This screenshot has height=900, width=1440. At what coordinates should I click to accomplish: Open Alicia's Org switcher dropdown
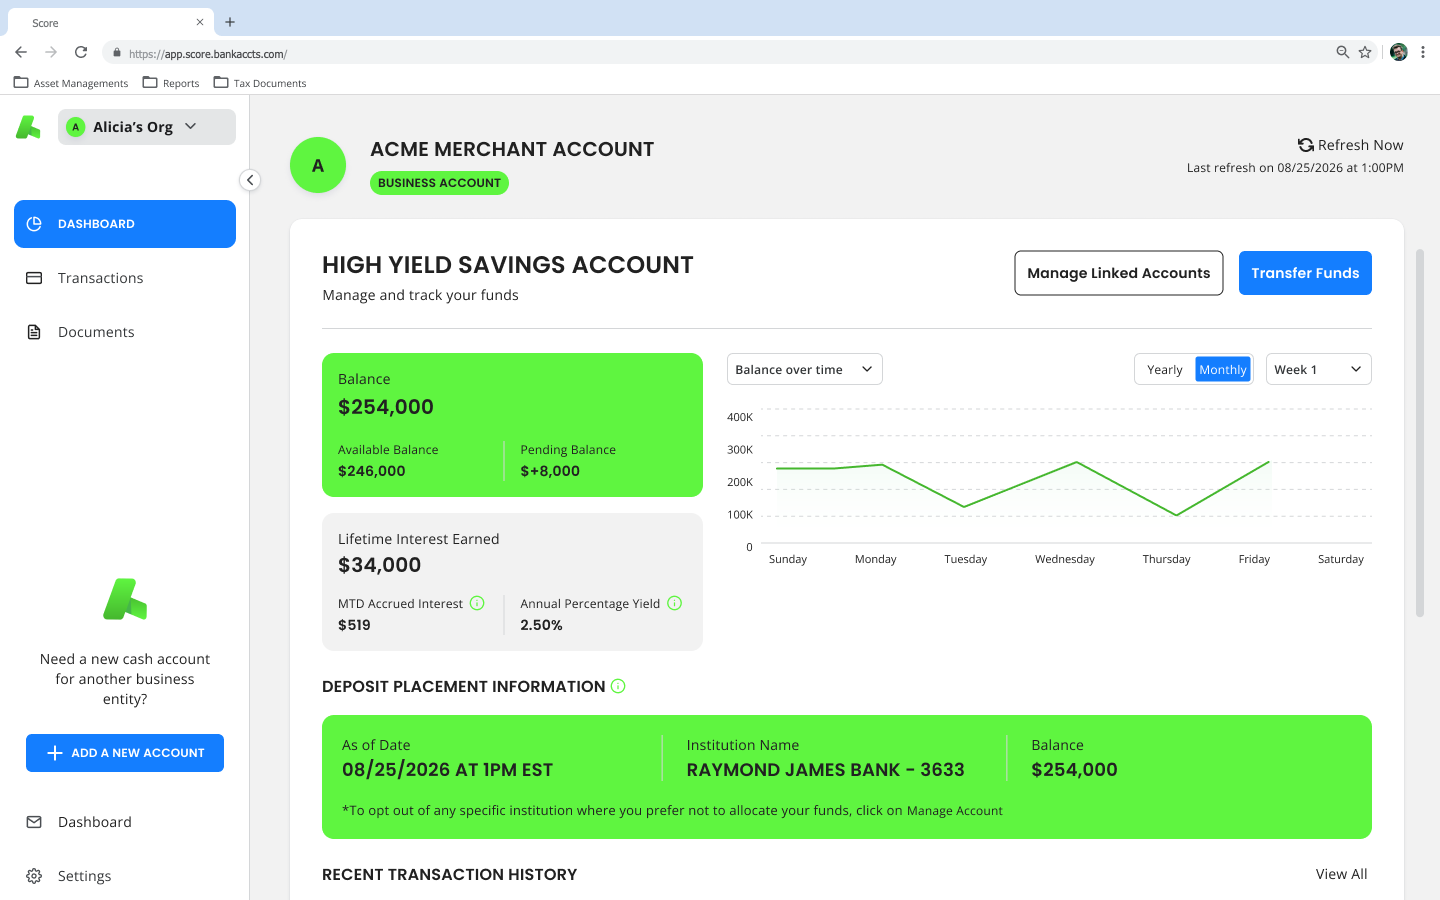tap(147, 127)
